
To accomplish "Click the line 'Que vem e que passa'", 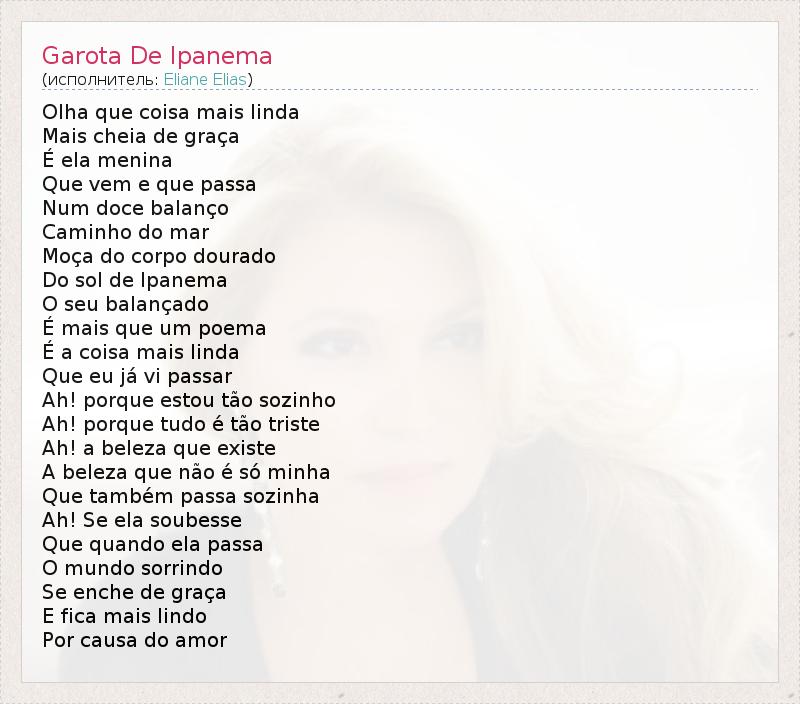I will tap(149, 184).
